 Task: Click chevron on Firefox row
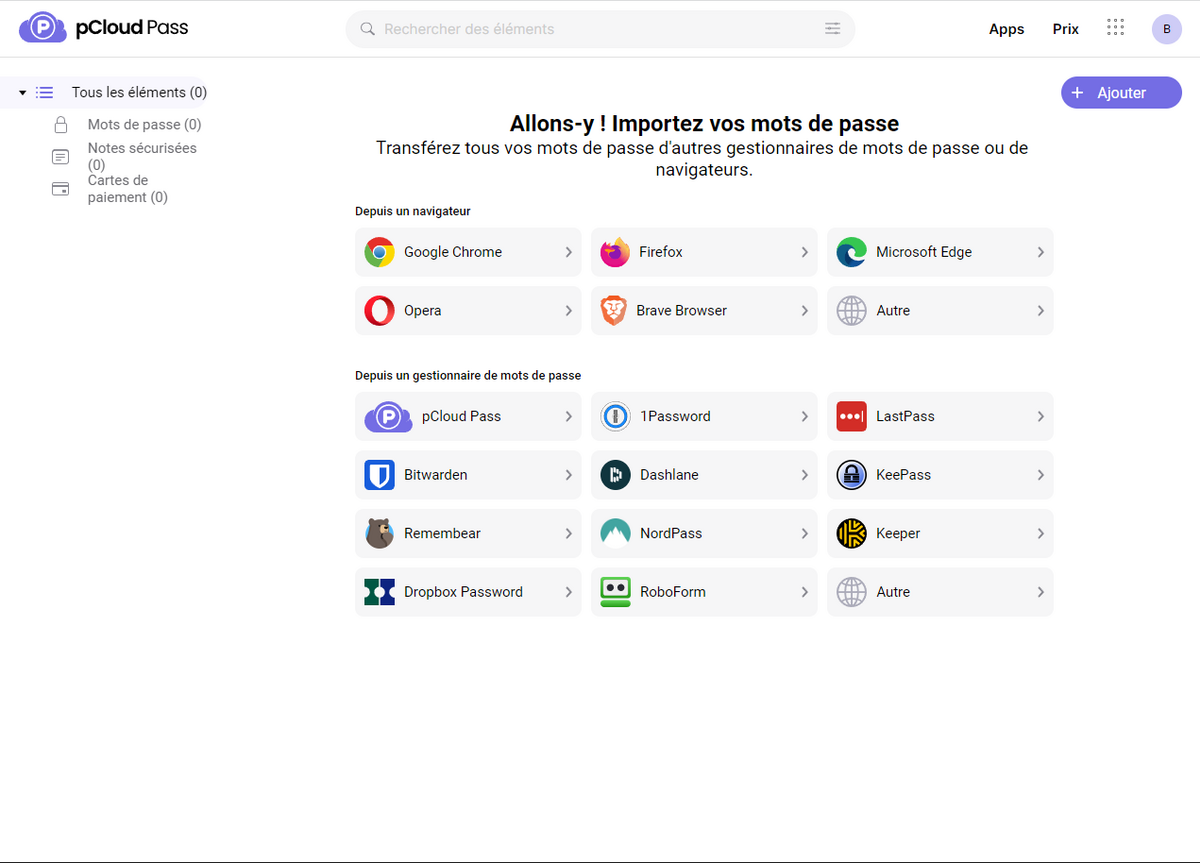coord(804,252)
